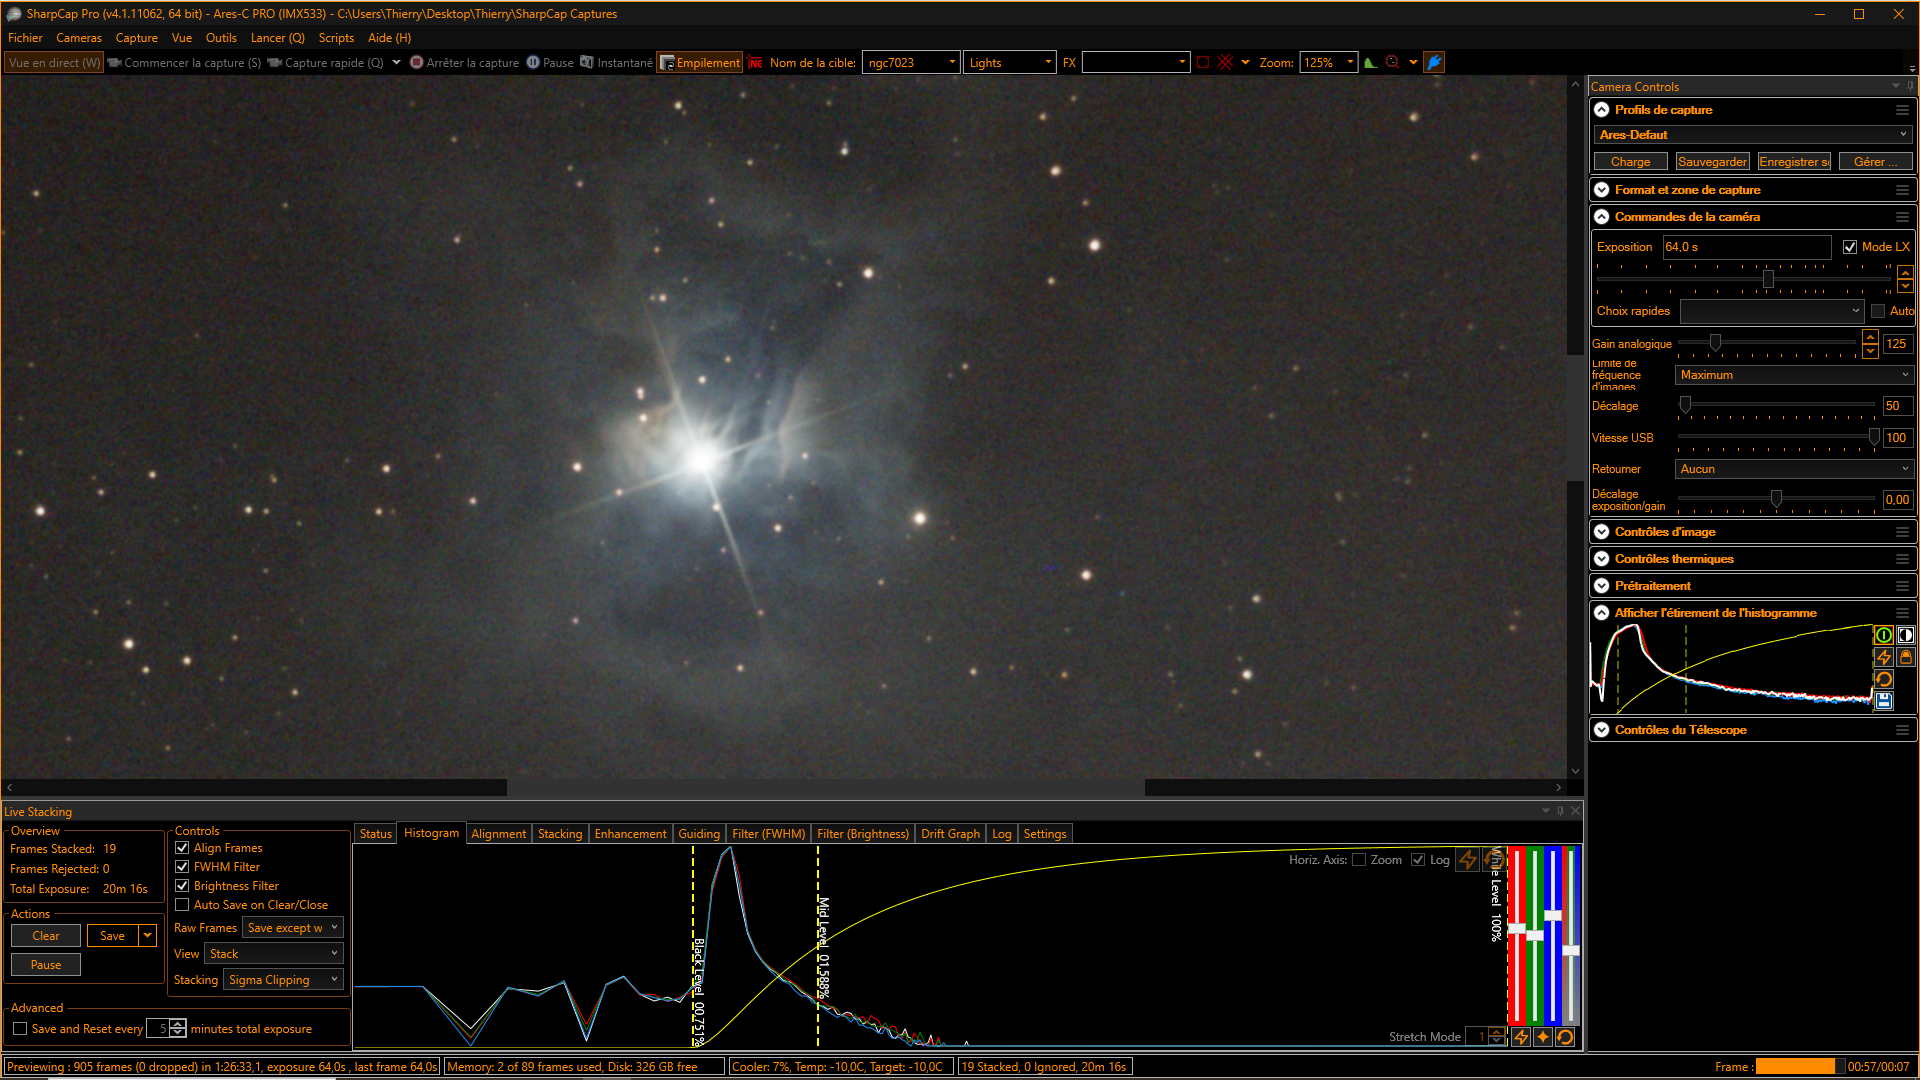
Task: Click the Pause stacking button
Action: 46,965
